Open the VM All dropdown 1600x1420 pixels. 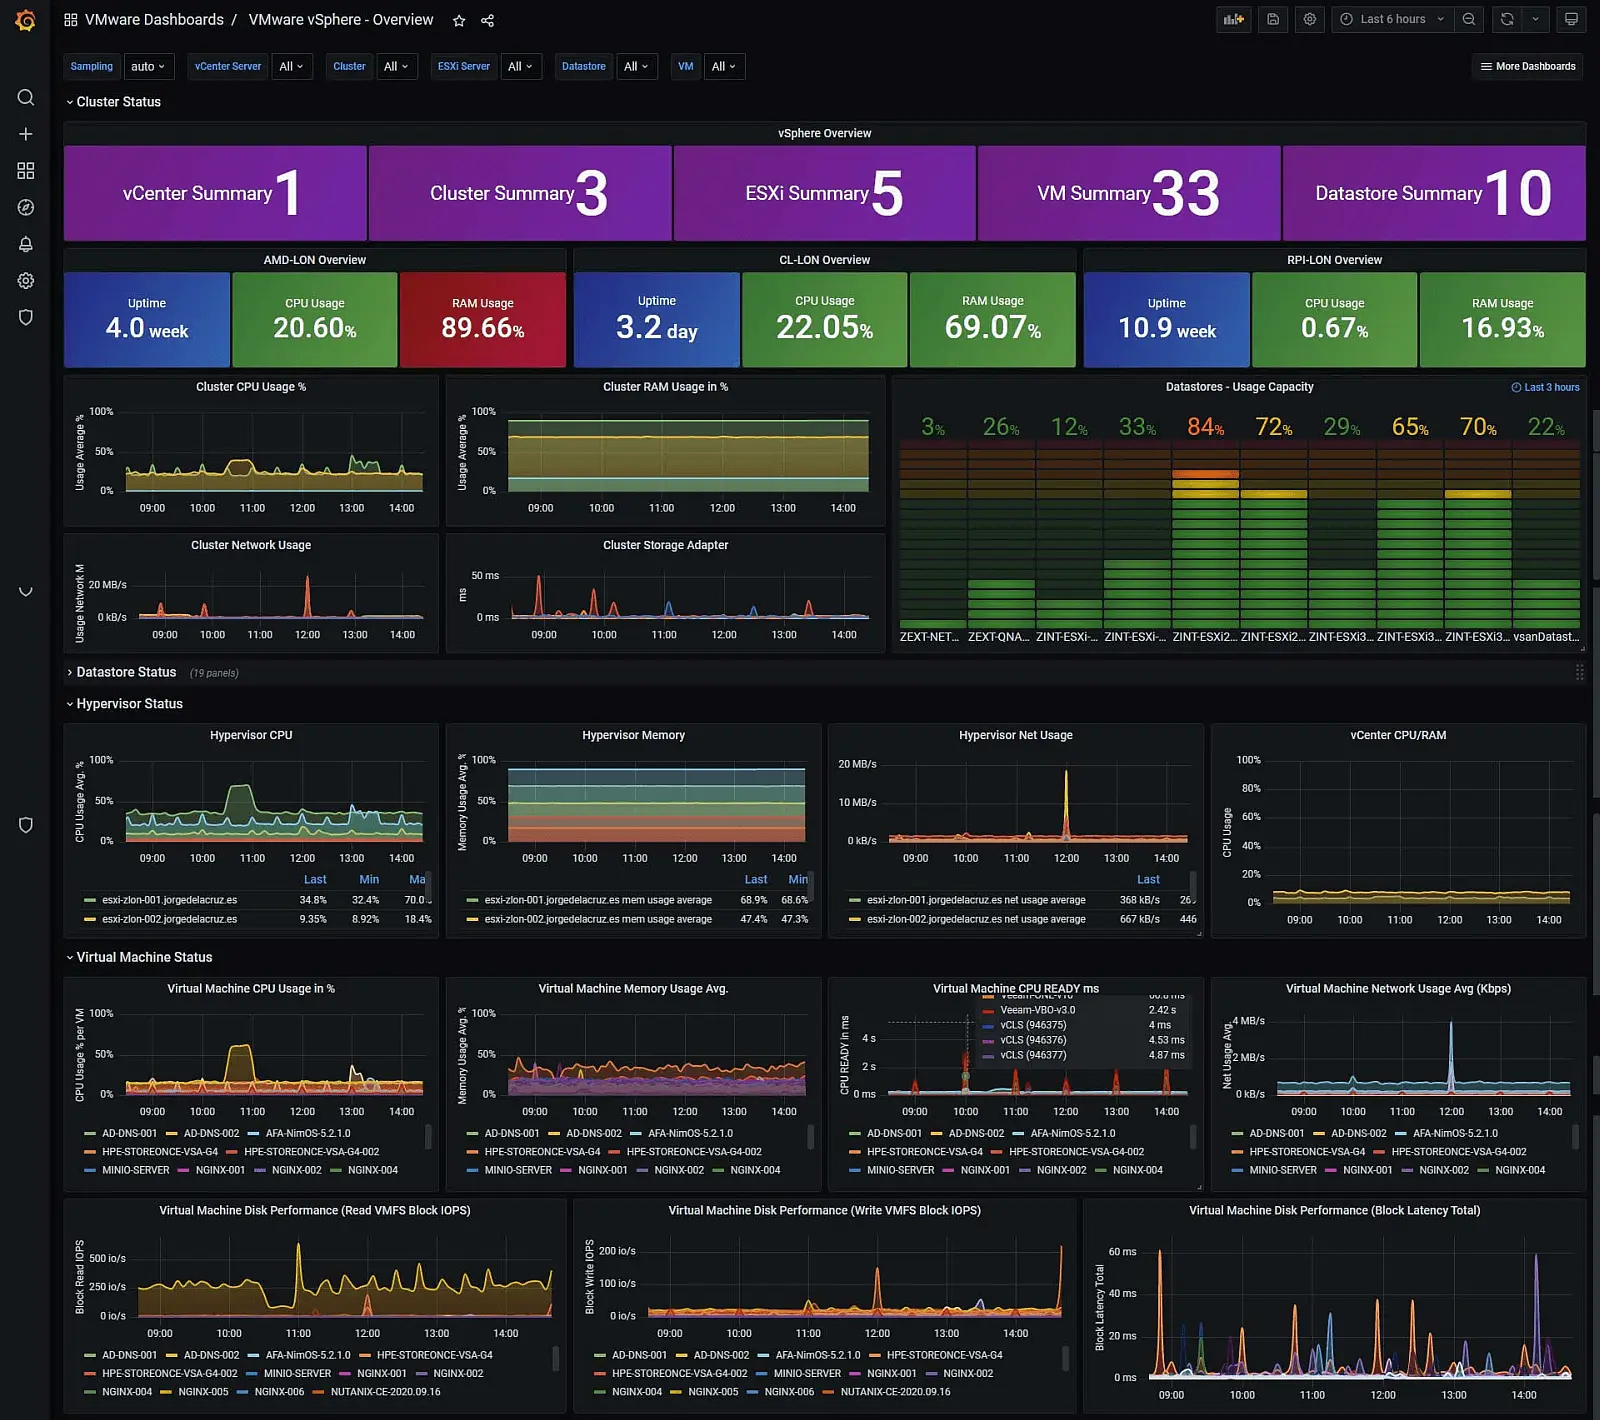pos(724,67)
